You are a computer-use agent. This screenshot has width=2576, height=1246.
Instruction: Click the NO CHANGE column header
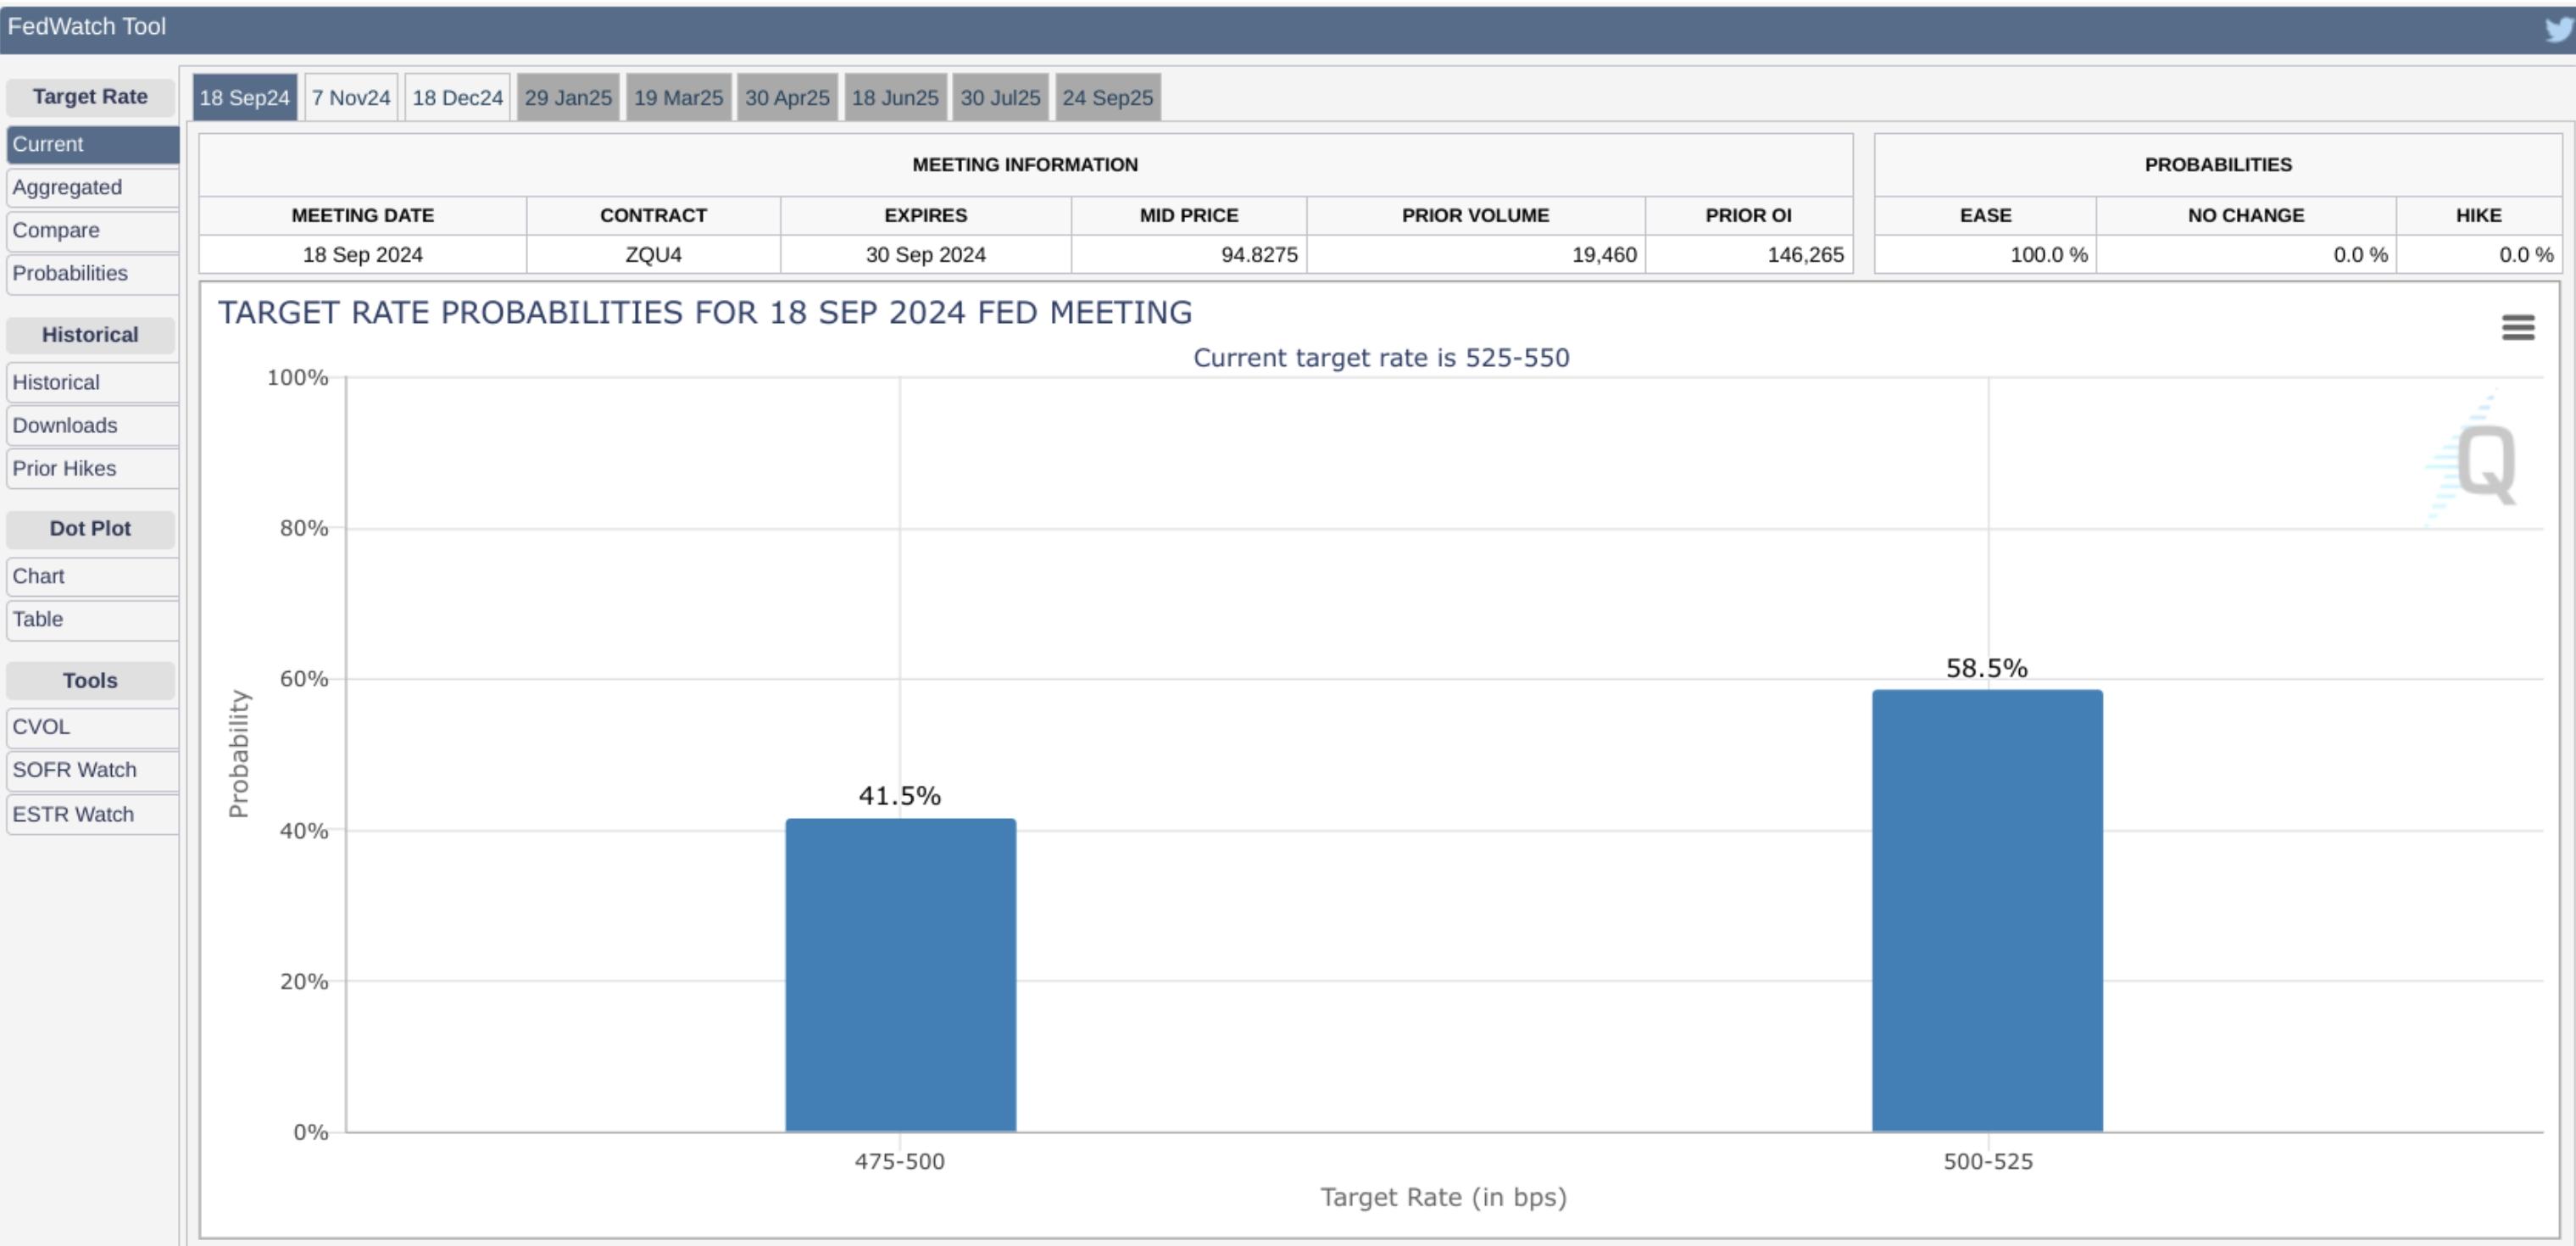point(2246,215)
